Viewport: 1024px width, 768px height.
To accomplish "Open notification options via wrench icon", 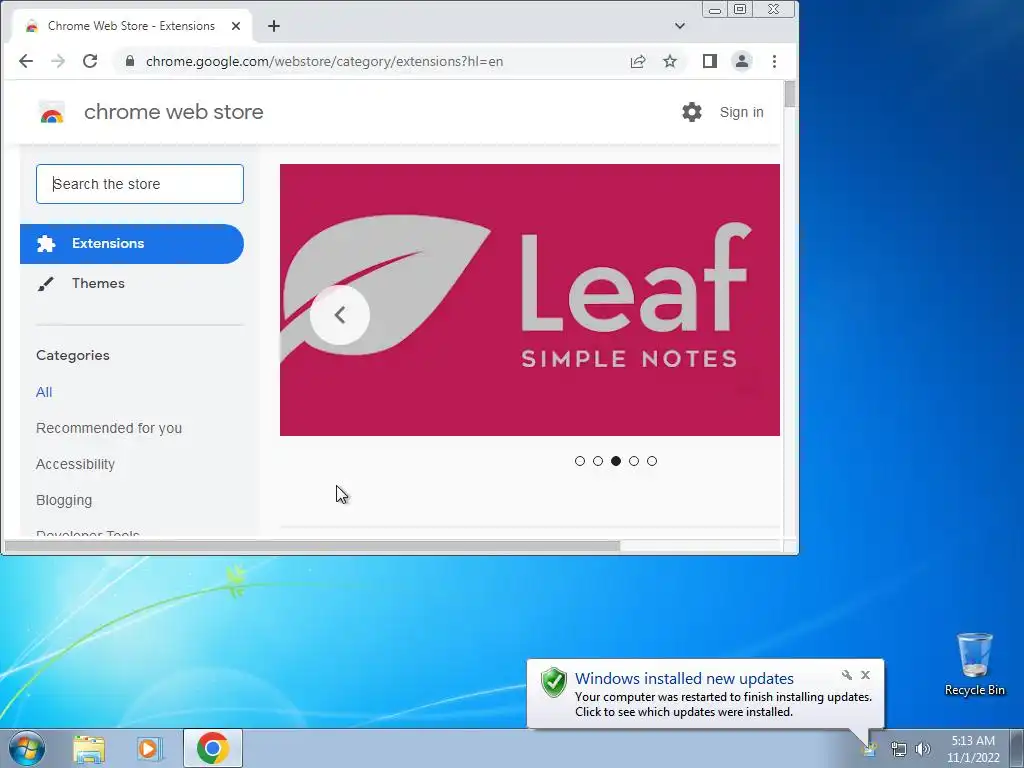I will coord(846,675).
